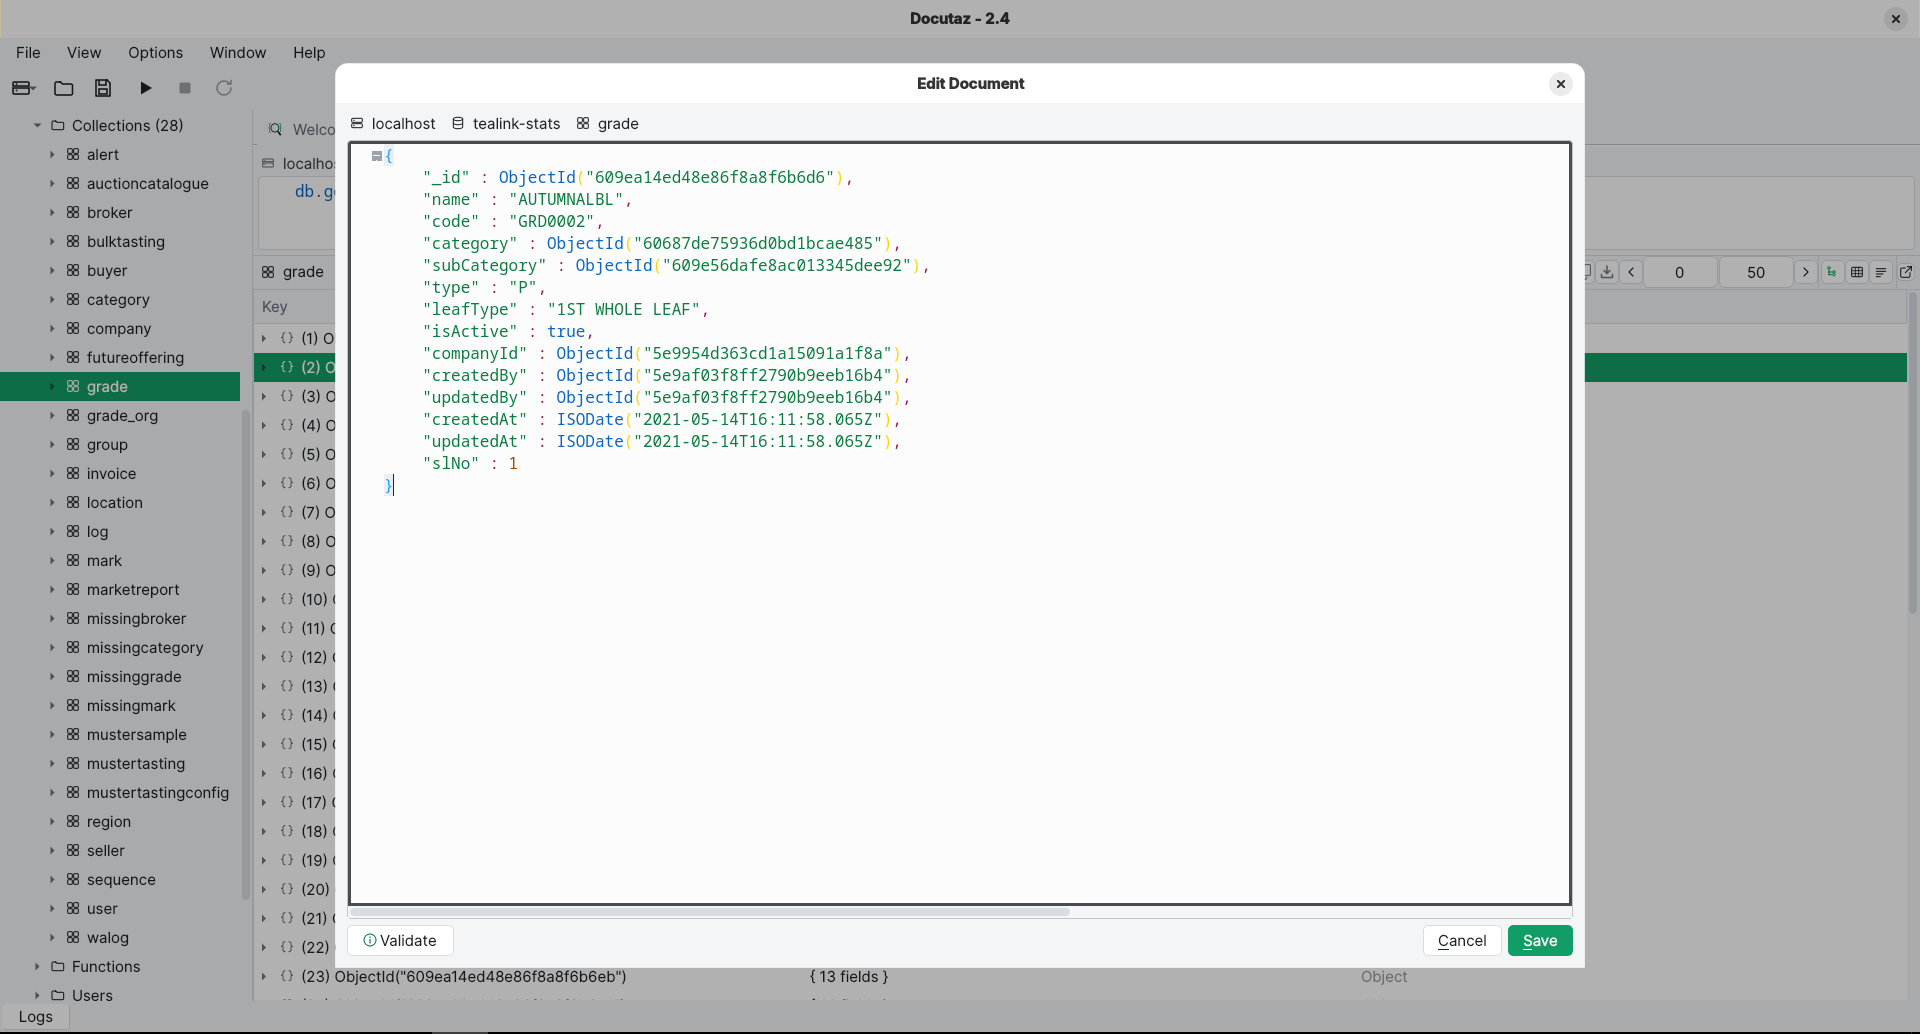Click the "AUTUMNALBL" name value

[567, 199]
